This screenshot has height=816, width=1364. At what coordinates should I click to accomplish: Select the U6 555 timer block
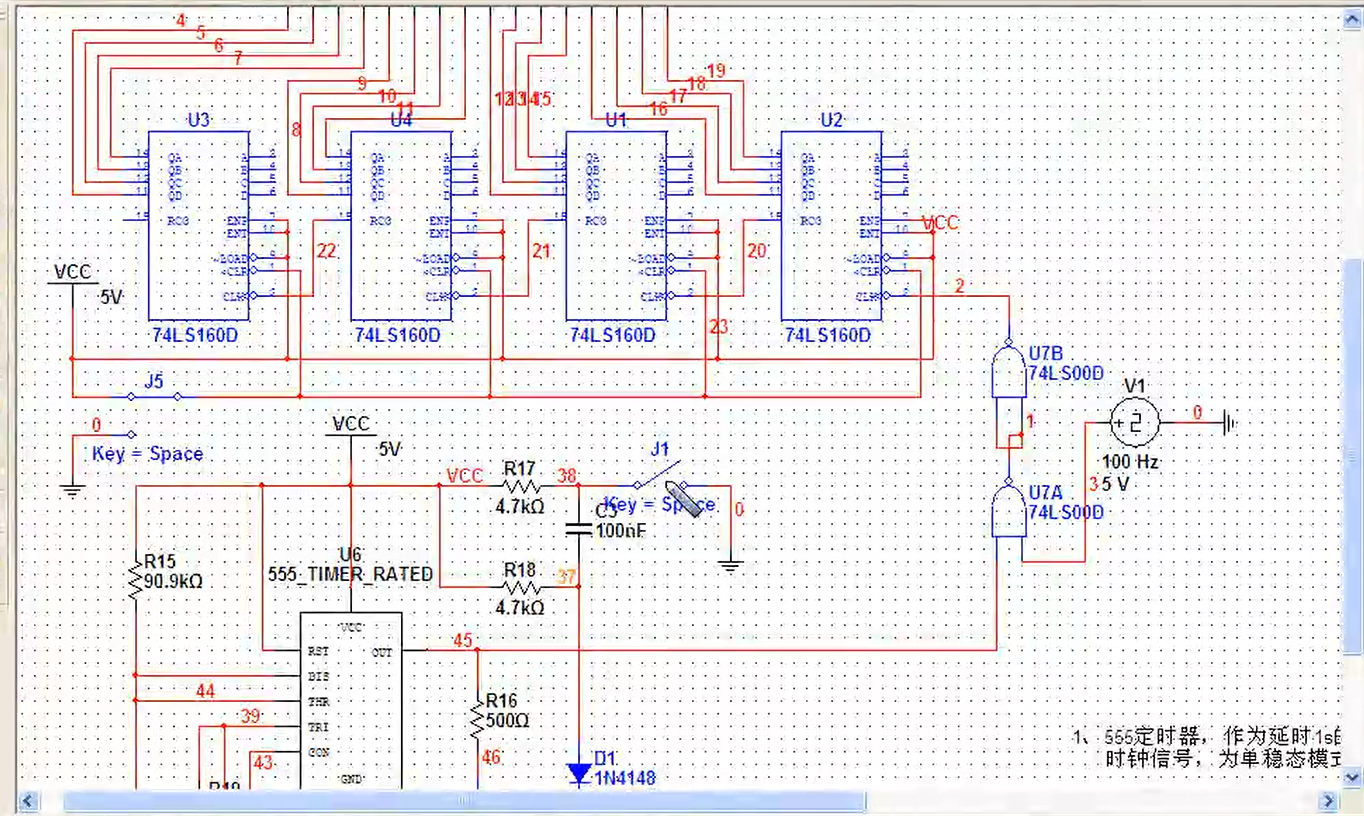(352, 701)
